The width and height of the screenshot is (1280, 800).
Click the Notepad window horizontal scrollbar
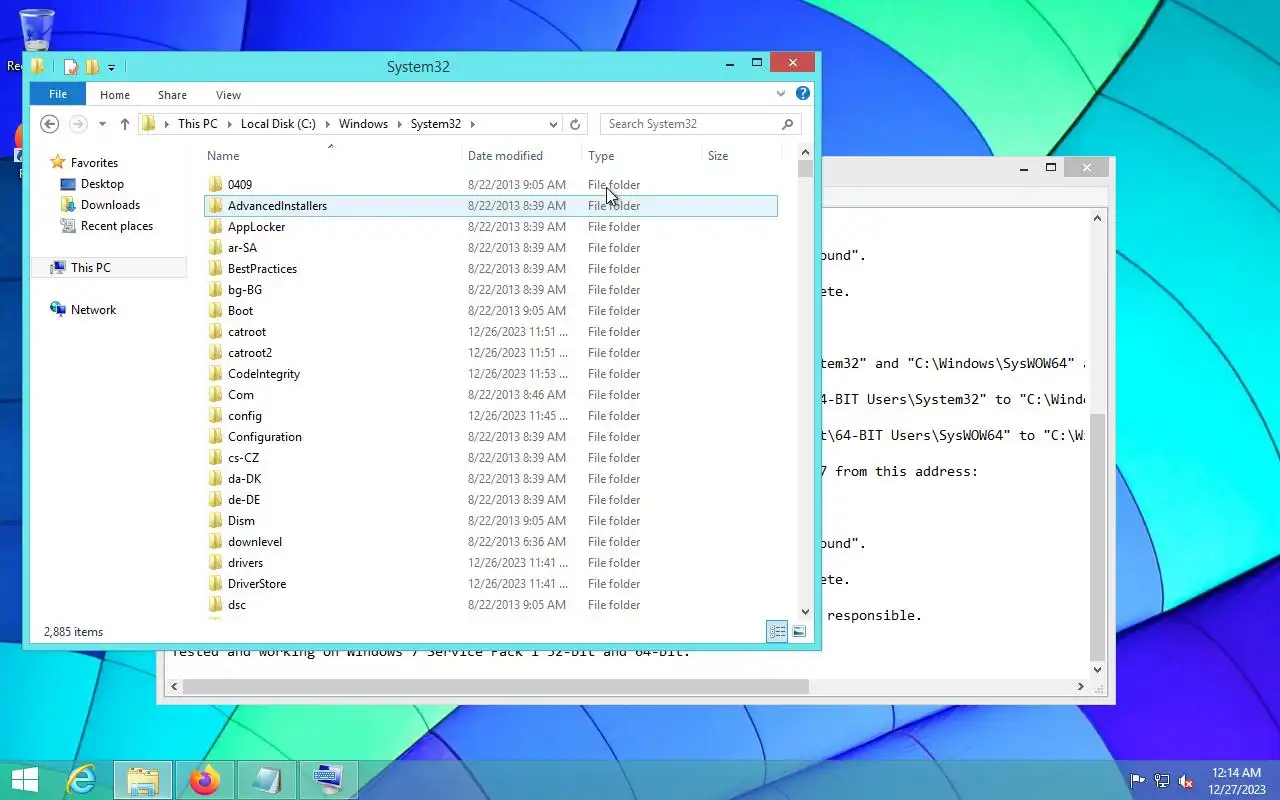click(x=628, y=687)
